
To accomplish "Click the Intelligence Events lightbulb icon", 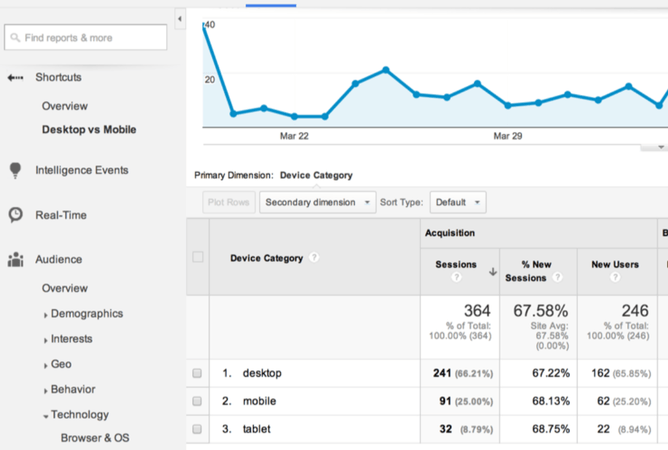I will point(15,171).
